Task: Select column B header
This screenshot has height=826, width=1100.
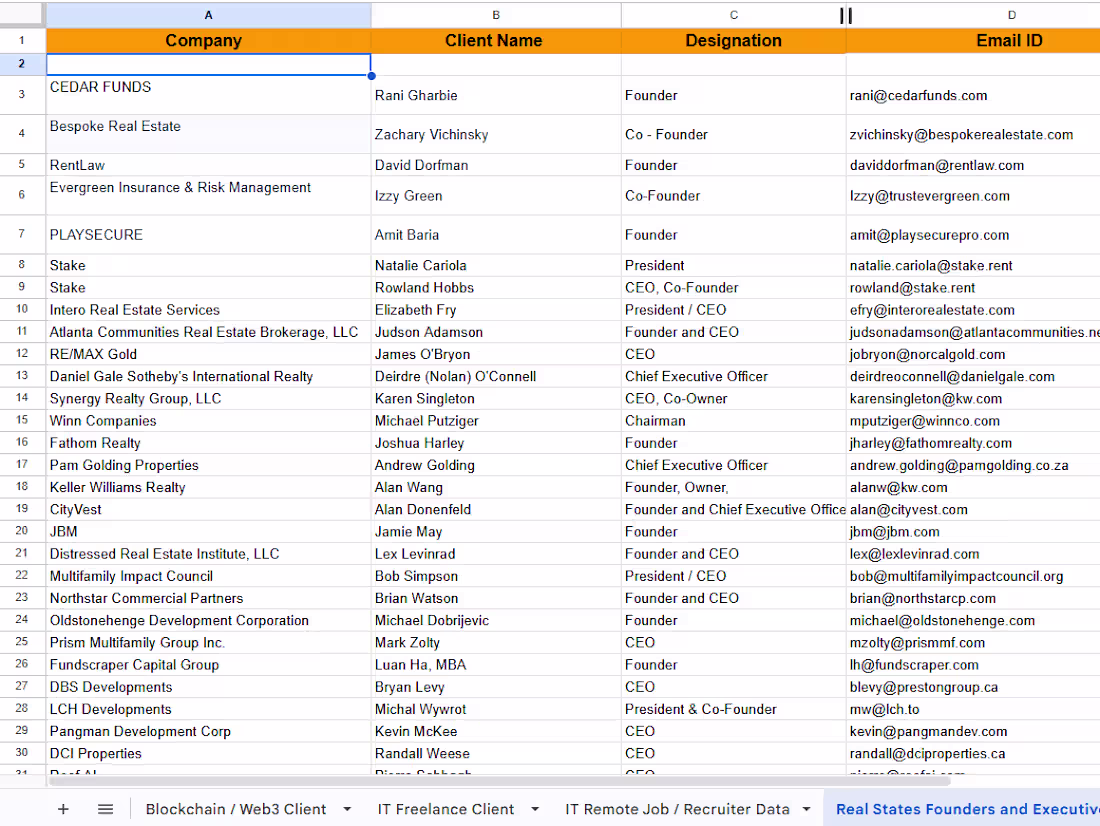Action: 496,15
